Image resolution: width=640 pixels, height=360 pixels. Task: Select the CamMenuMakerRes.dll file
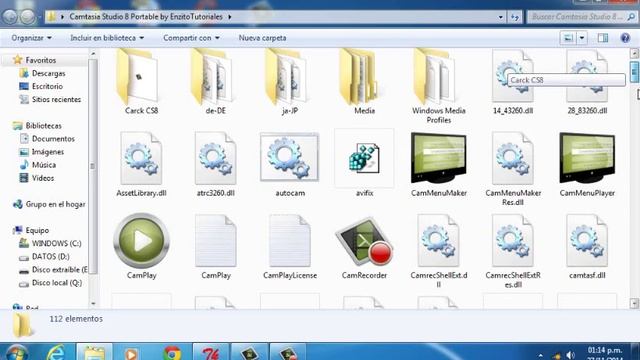(513, 168)
